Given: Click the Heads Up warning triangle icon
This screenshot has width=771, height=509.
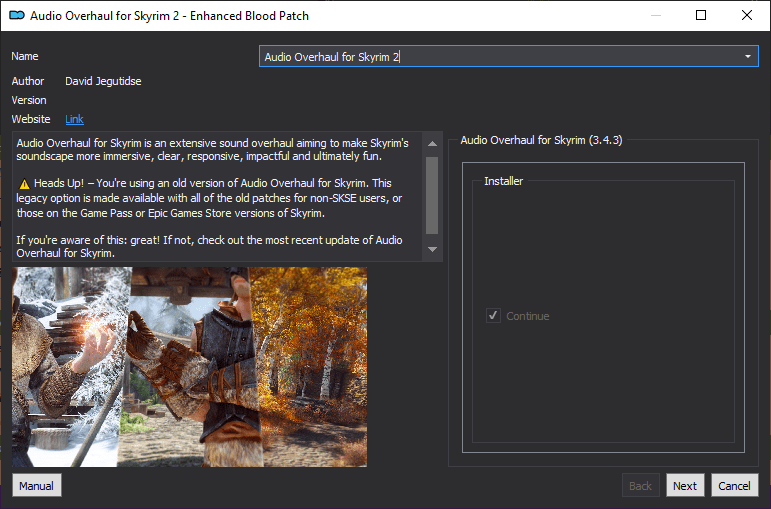Looking at the screenshot, I should coord(24,184).
